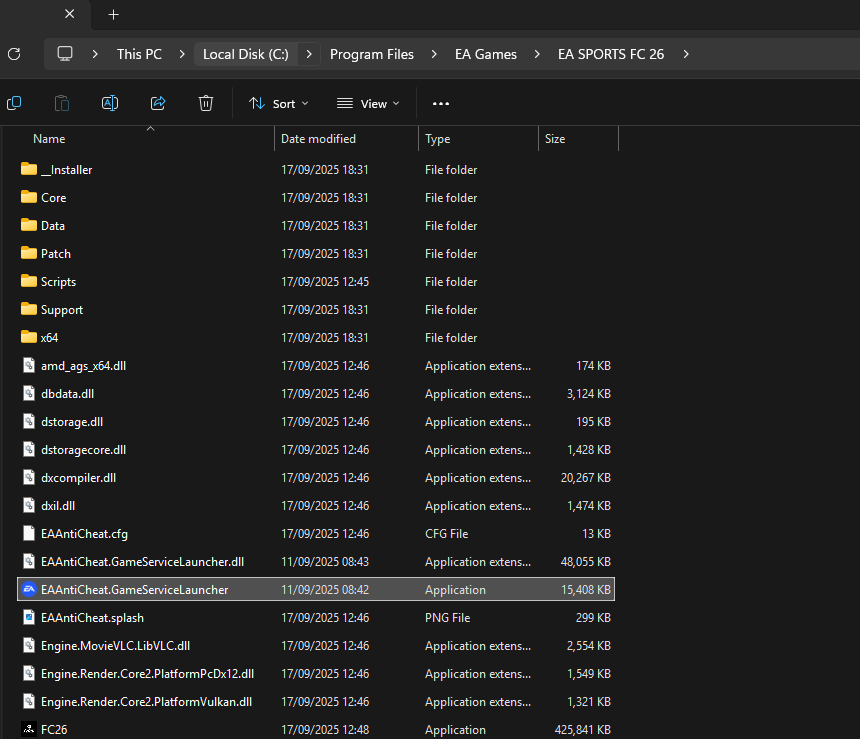Screen dimensions: 860x739
Task: Expand chevron after EA Games
Action: (x=537, y=54)
